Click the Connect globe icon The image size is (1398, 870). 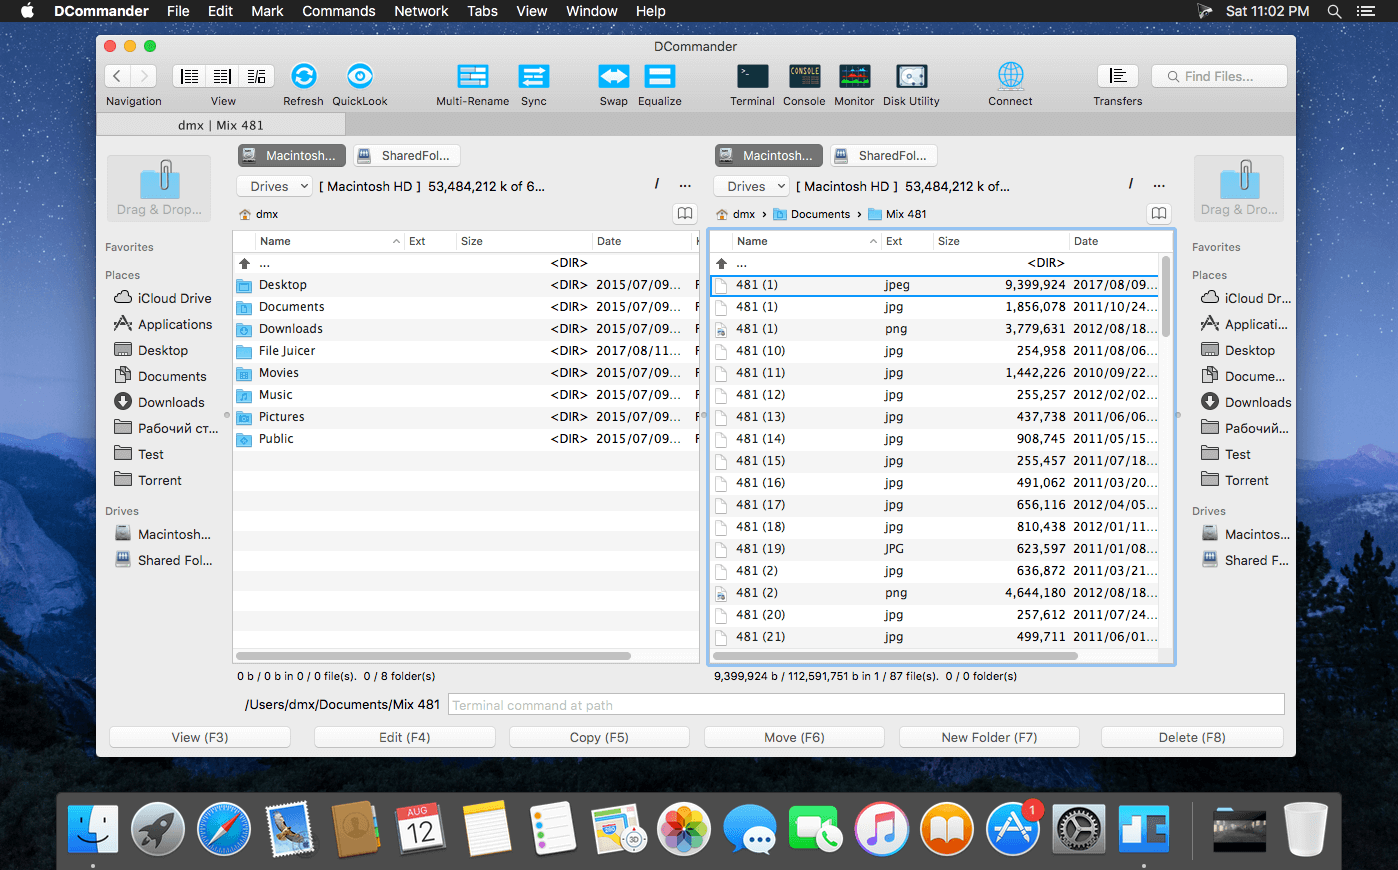(x=1011, y=76)
